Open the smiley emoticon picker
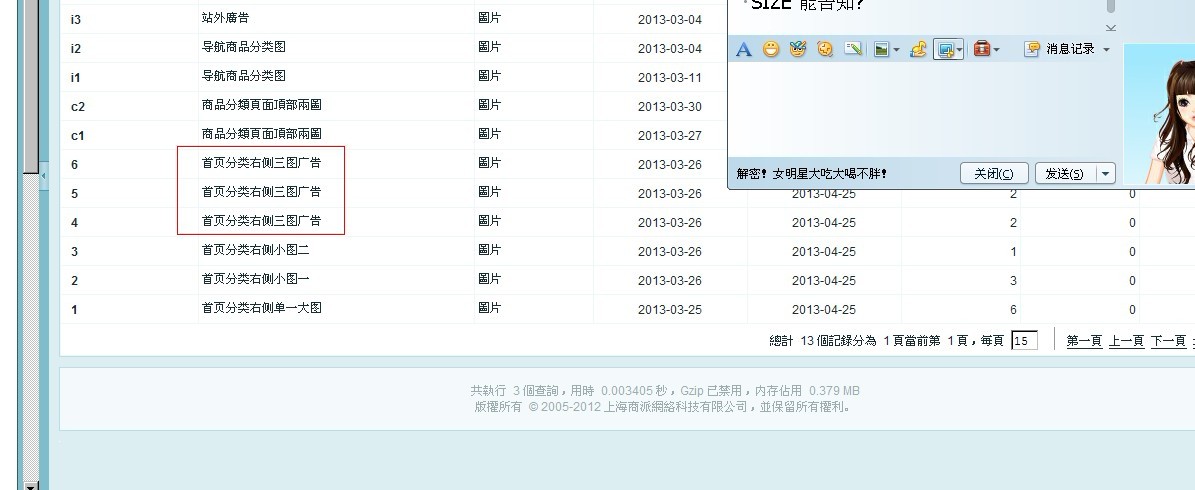The width and height of the screenshot is (1195, 490). (x=771, y=50)
